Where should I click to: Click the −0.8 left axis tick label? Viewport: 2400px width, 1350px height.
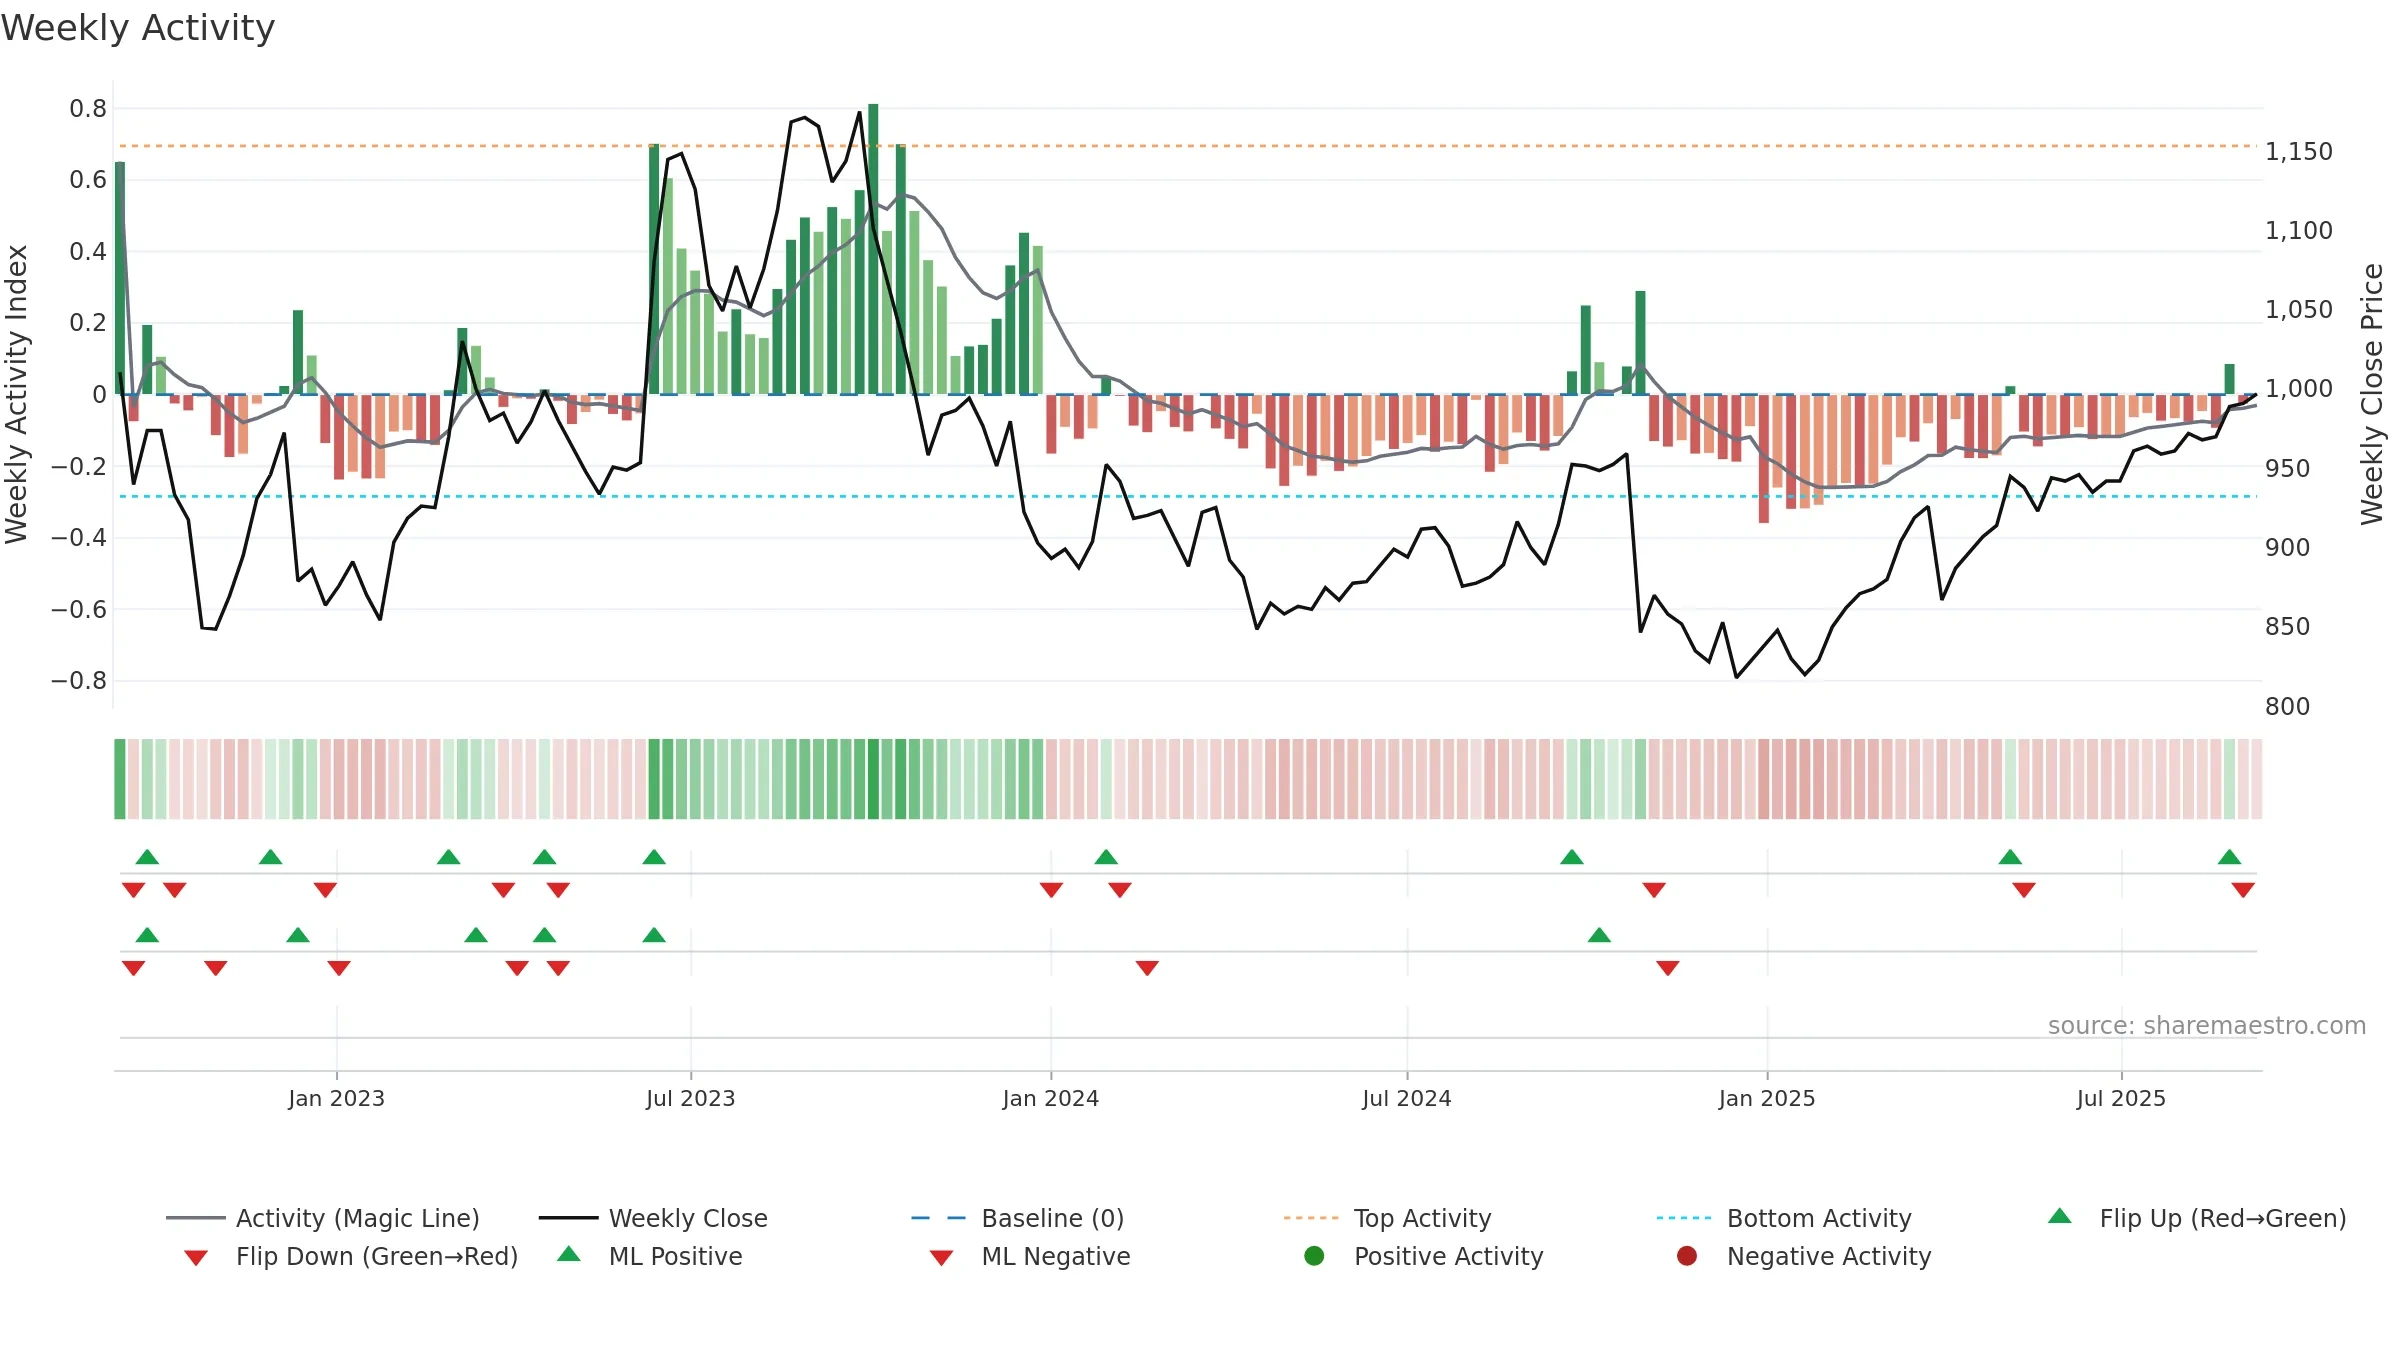coord(79,681)
